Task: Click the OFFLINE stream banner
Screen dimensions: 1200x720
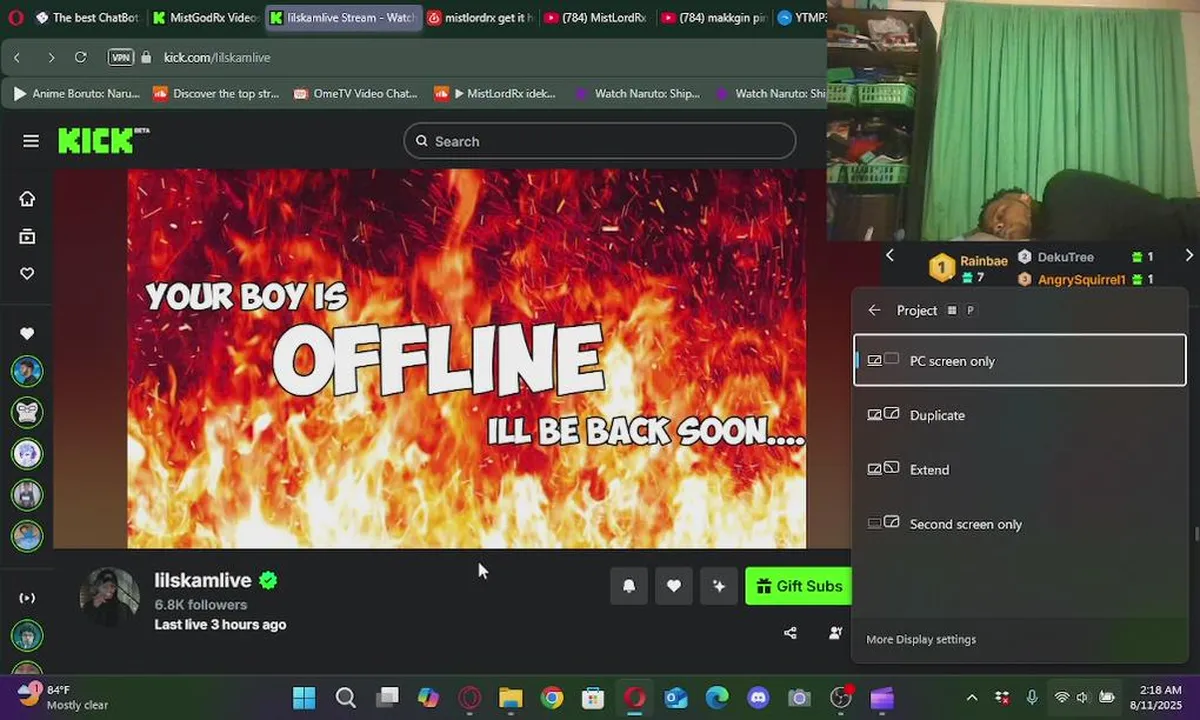Action: pos(466,359)
